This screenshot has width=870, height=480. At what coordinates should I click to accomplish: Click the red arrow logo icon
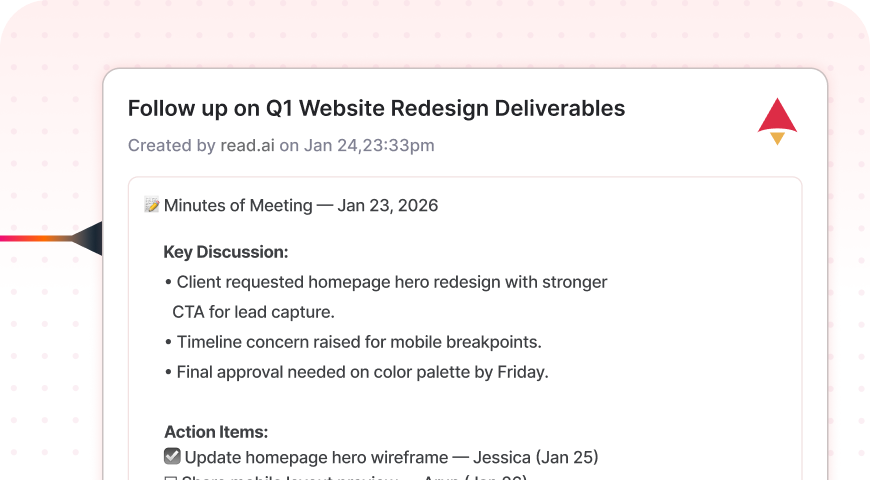777,115
